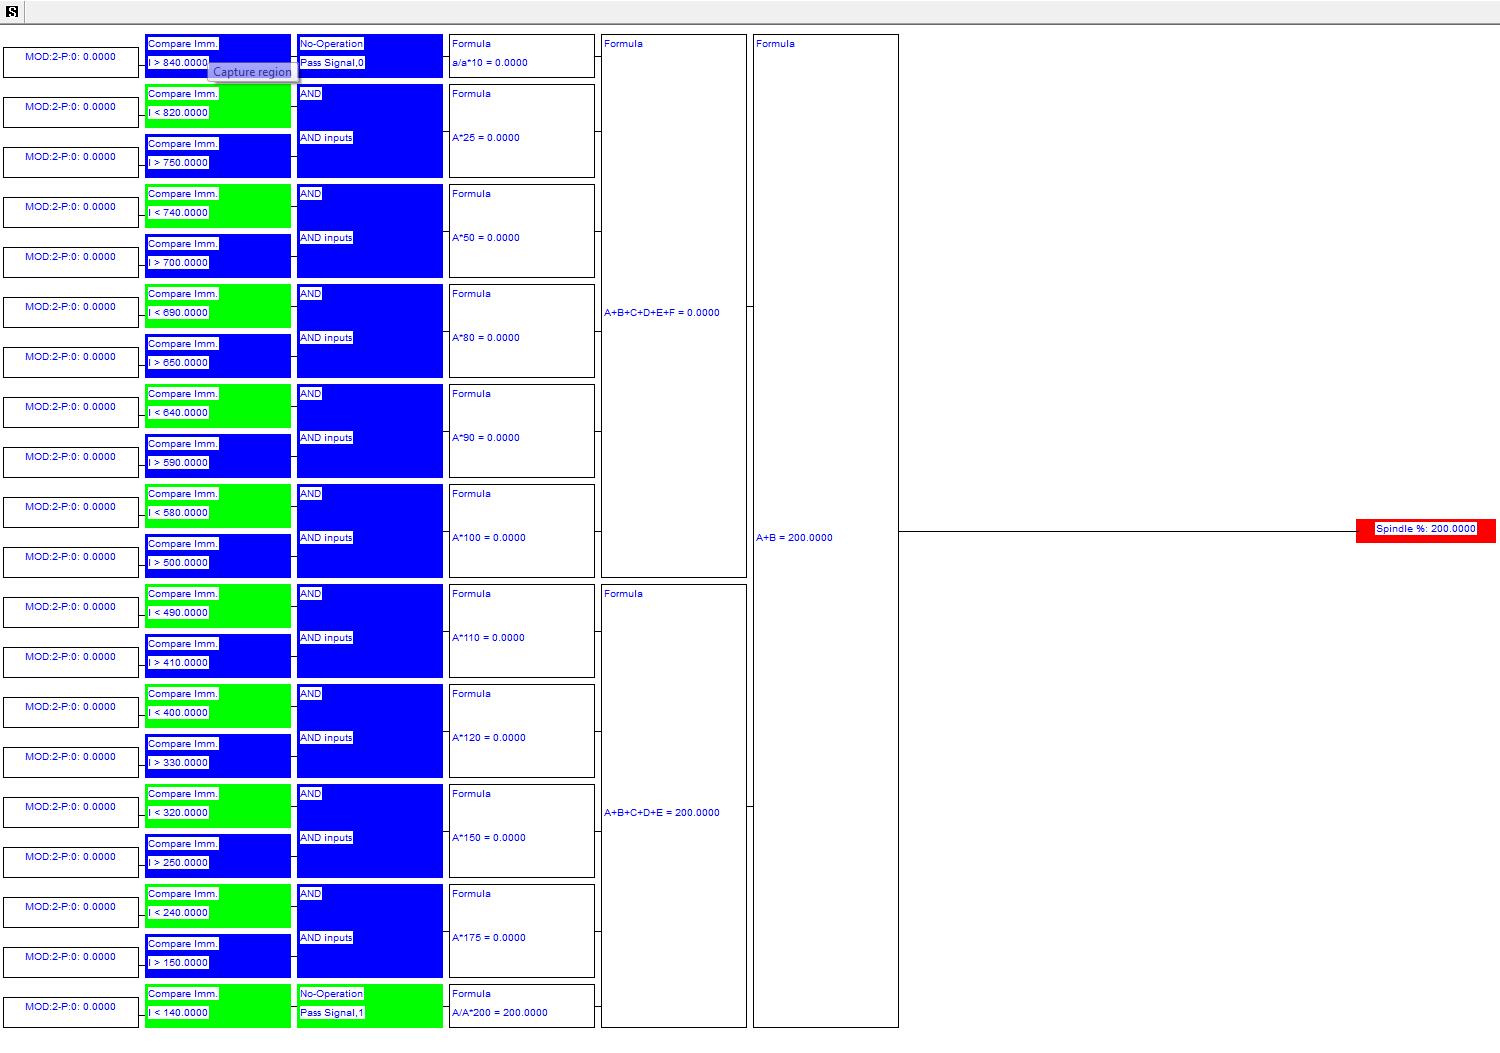The width and height of the screenshot is (1500, 1053).
Task: Click the green No-Operation Pass Signal,1 block
Action: (370, 1006)
